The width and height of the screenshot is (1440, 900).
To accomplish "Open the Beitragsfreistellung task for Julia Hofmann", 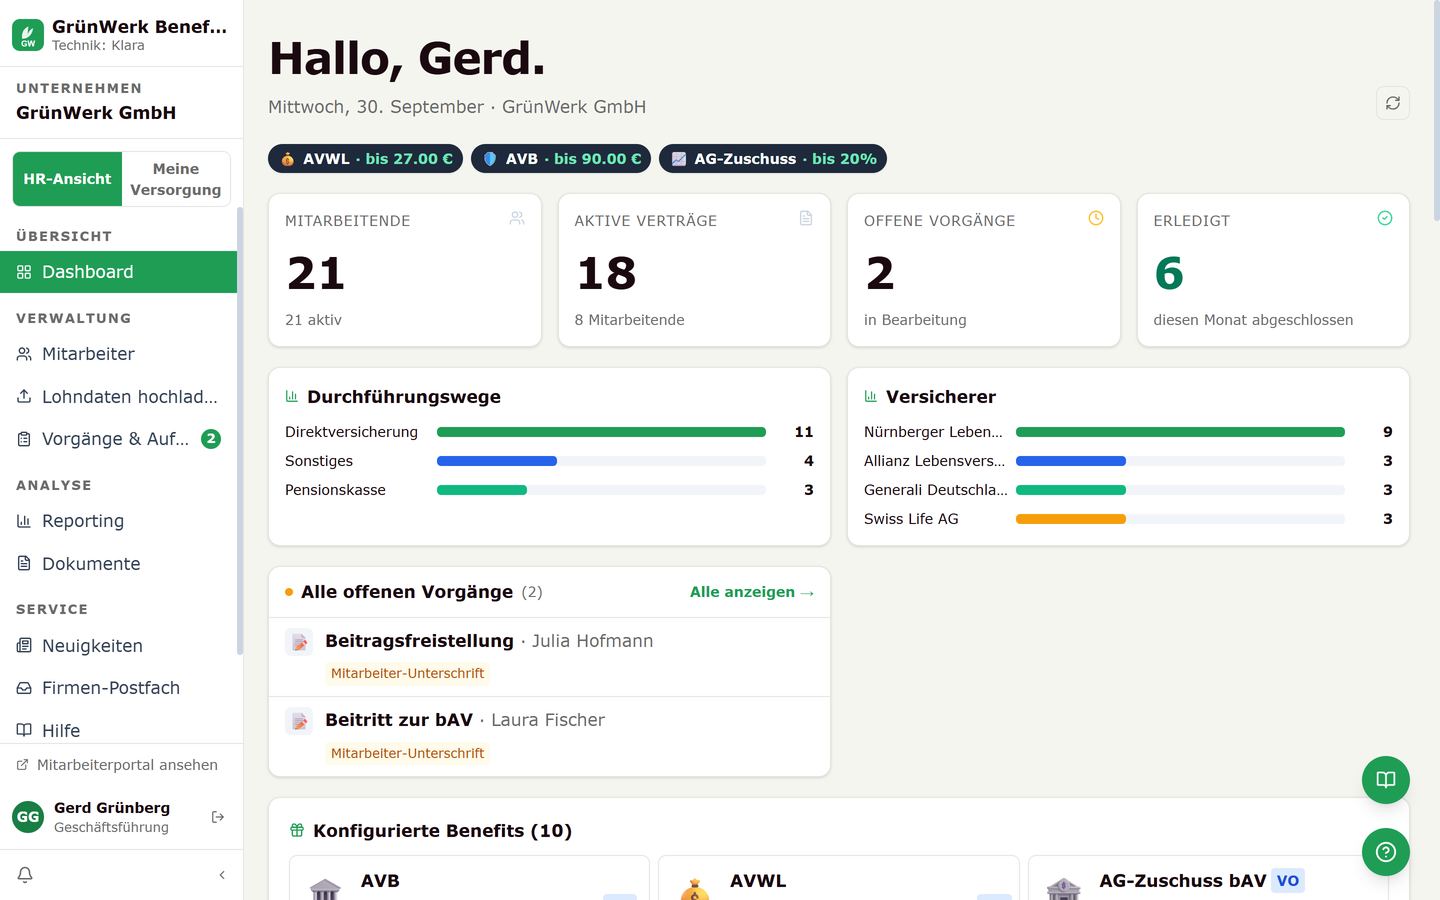I will (549, 657).
